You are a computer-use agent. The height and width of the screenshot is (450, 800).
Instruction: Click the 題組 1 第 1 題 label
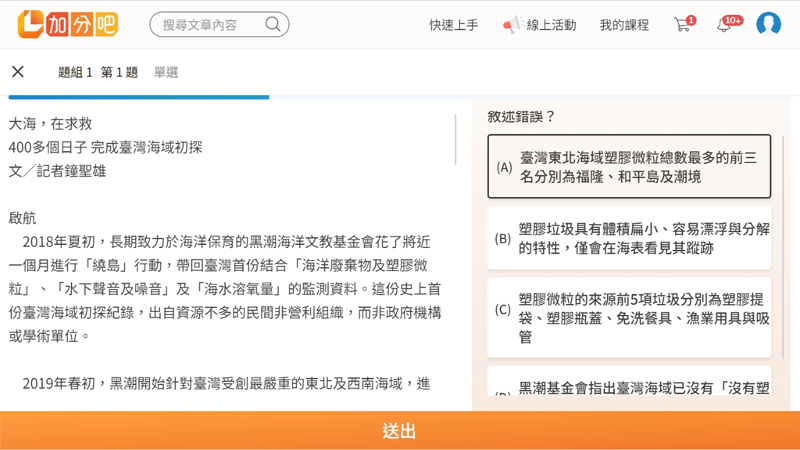tap(98, 72)
